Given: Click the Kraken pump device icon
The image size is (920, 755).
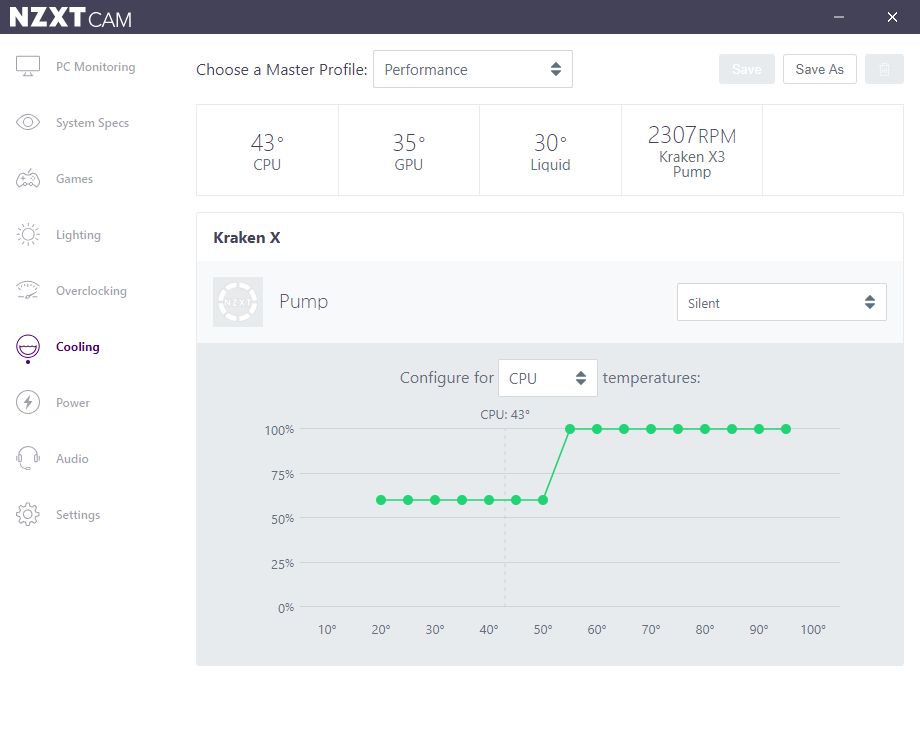Looking at the screenshot, I should [x=238, y=302].
